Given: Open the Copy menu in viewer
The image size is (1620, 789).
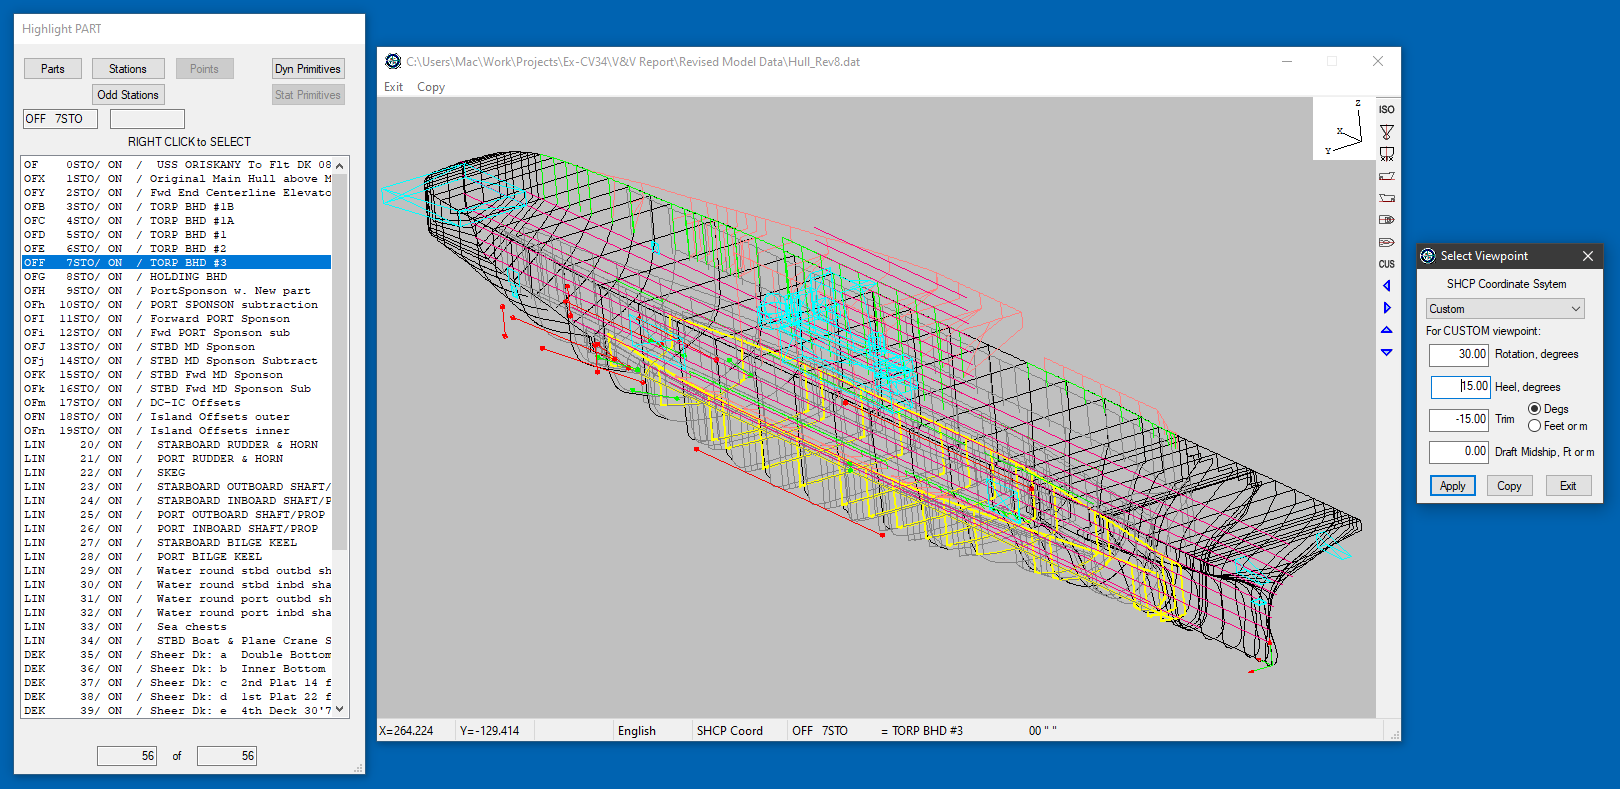Looking at the screenshot, I should 431,87.
